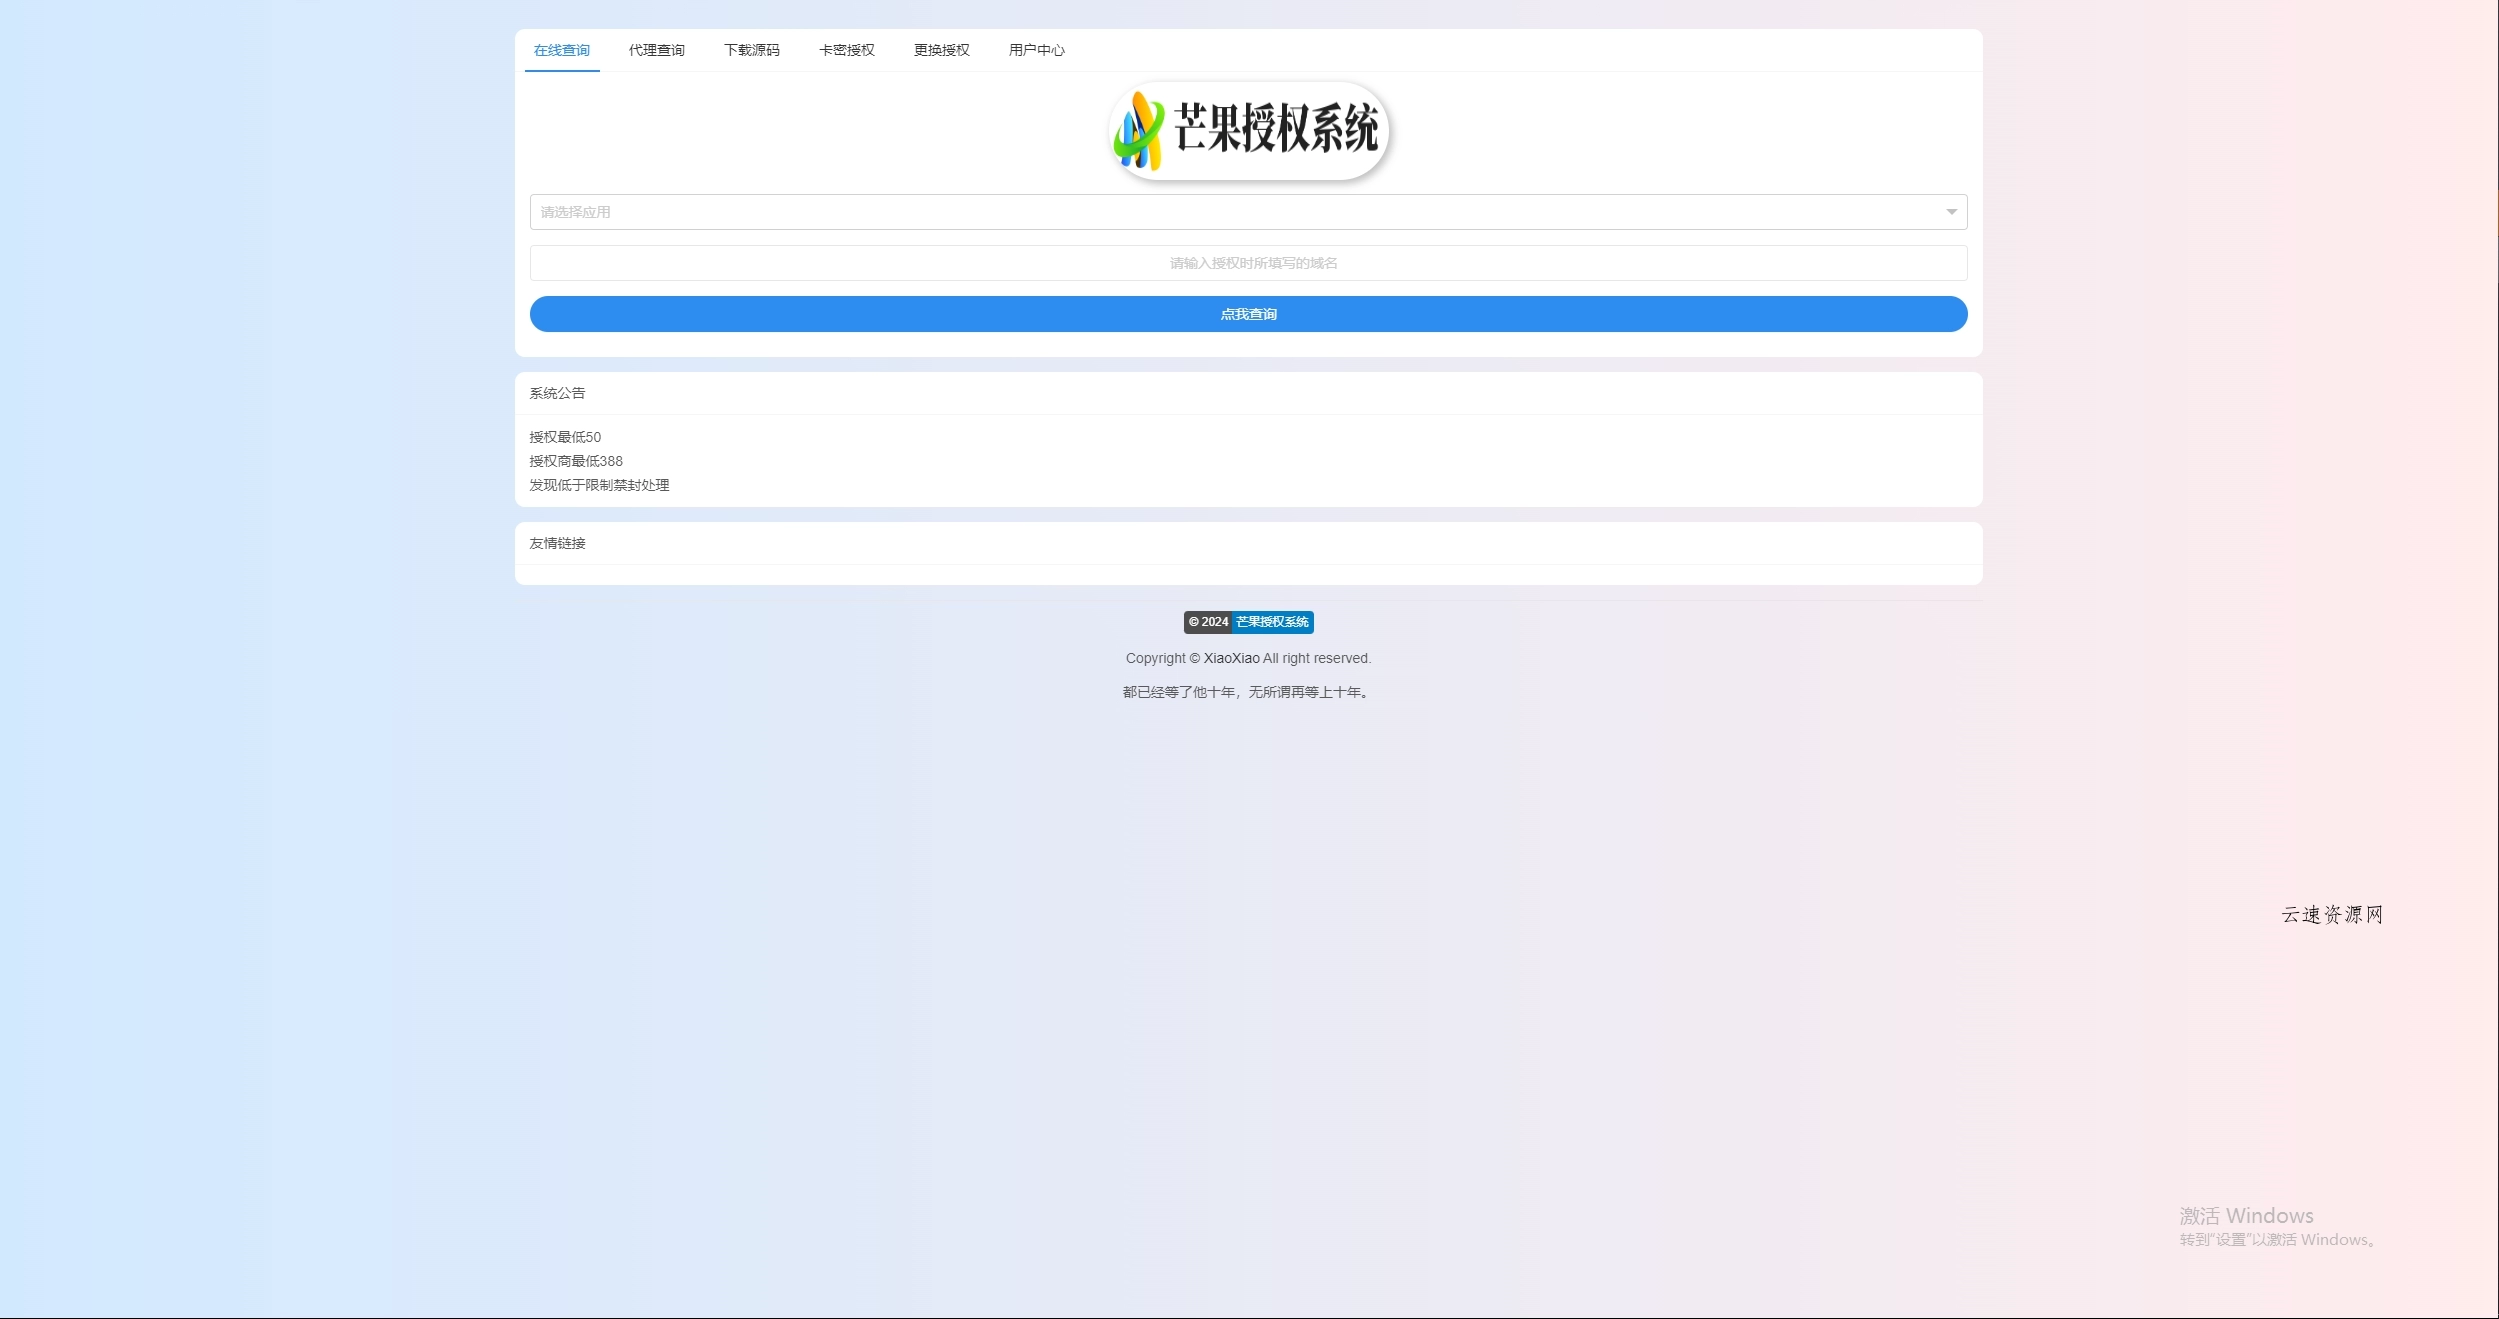The image size is (2499, 1319).
Task: Click the 授权商最低388 announcement text
Action: pos(575,461)
